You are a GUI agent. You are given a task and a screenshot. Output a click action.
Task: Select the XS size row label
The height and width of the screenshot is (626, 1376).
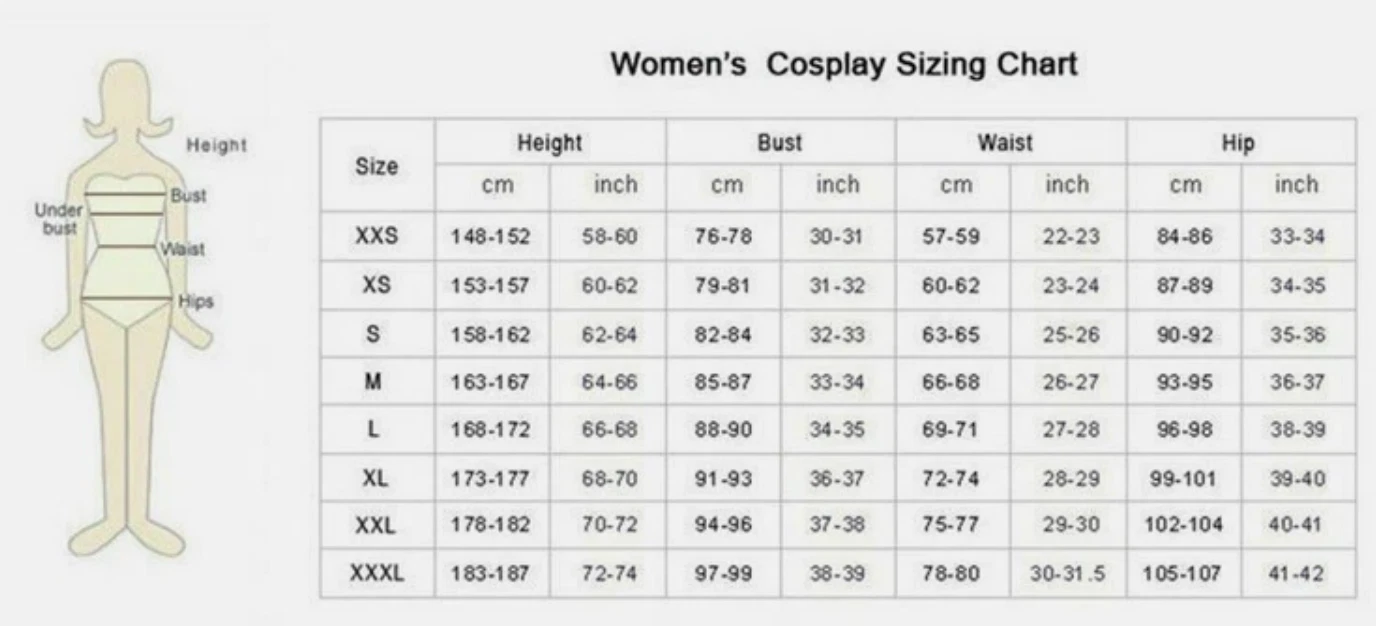[x=376, y=285]
